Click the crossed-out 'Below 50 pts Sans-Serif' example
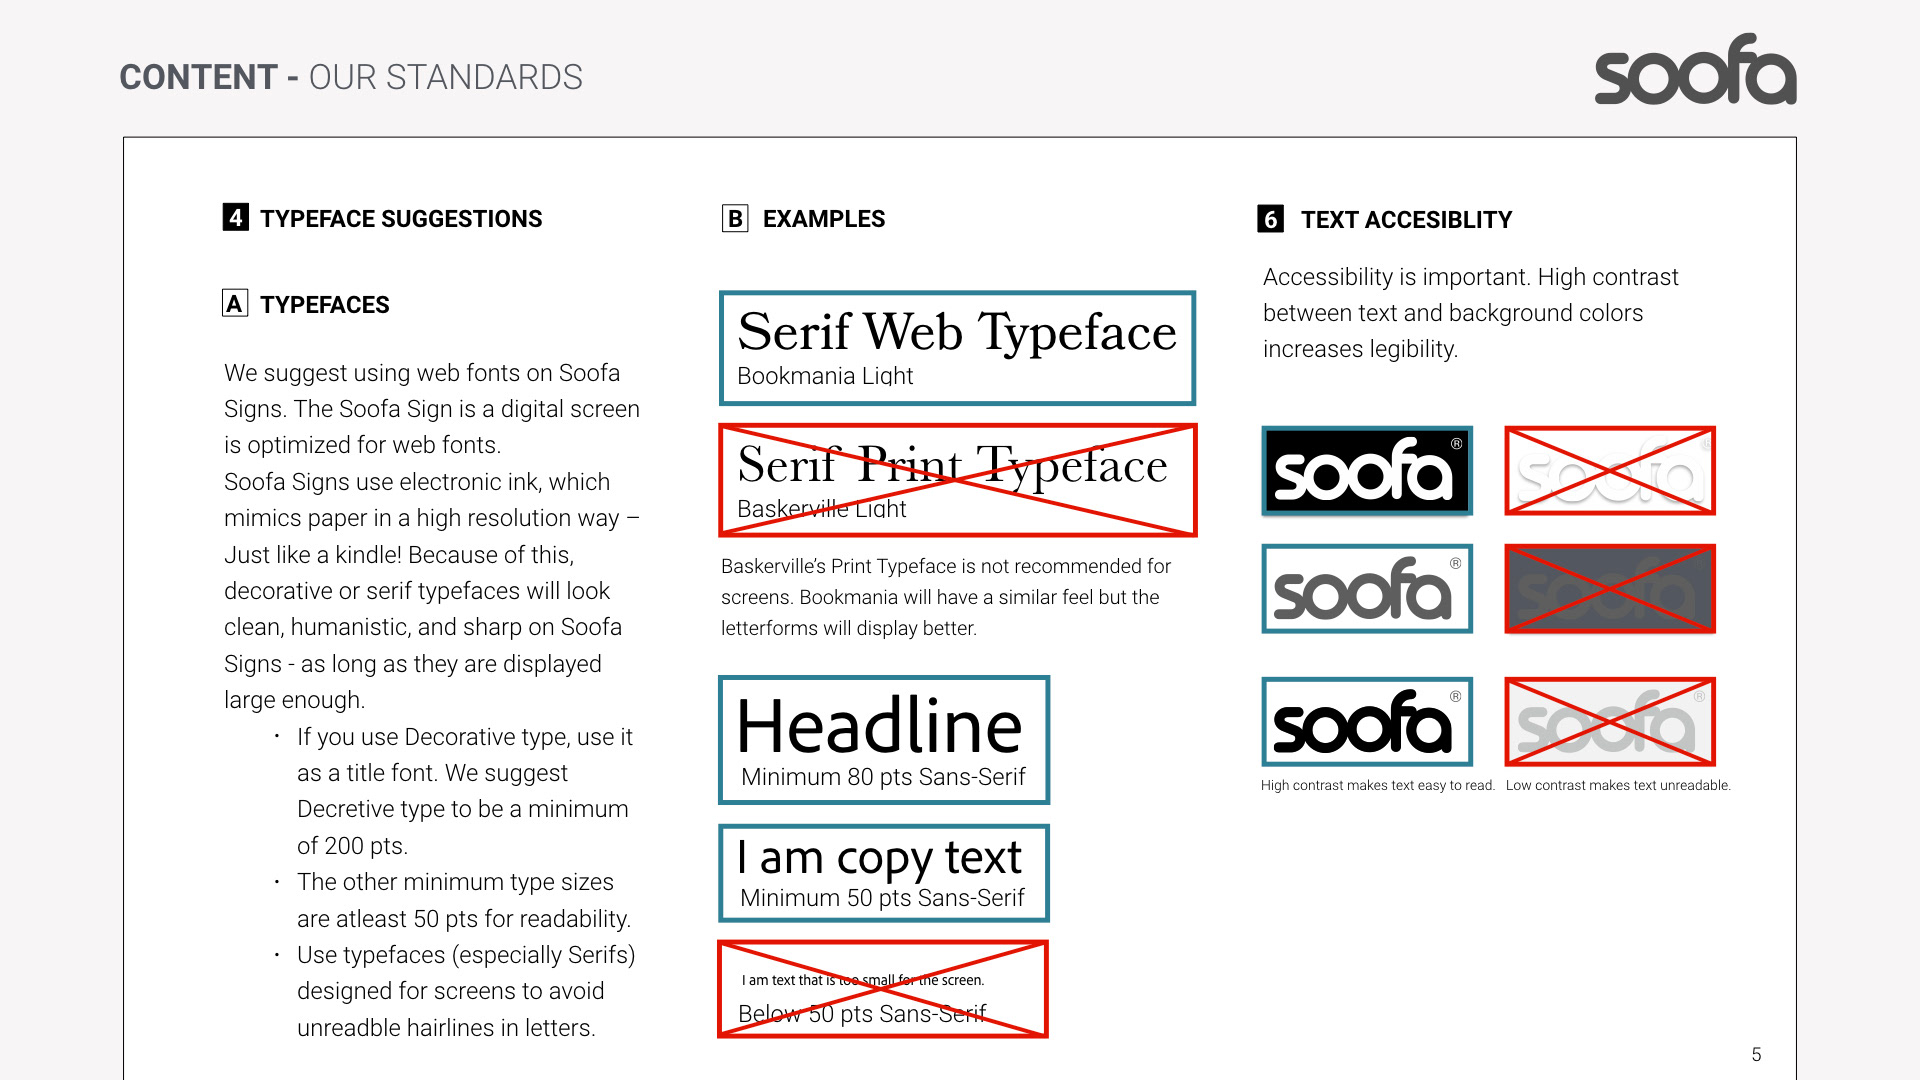Image resolution: width=1920 pixels, height=1080 pixels. 883,989
